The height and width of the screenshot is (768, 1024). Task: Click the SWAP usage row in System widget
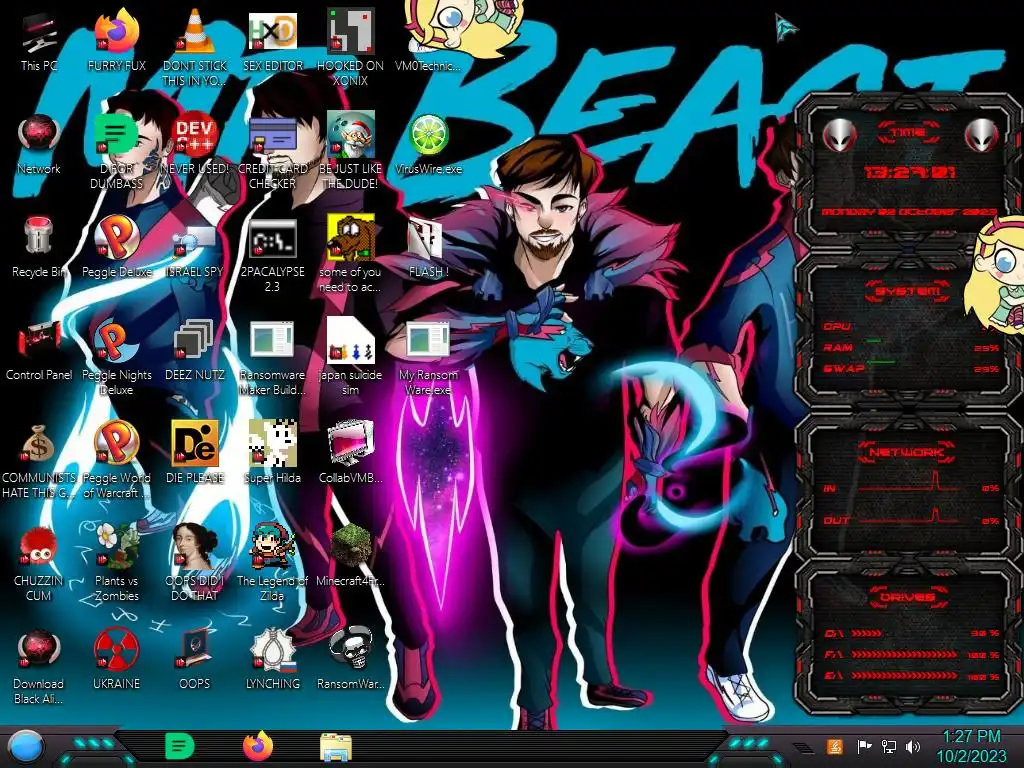click(911, 368)
